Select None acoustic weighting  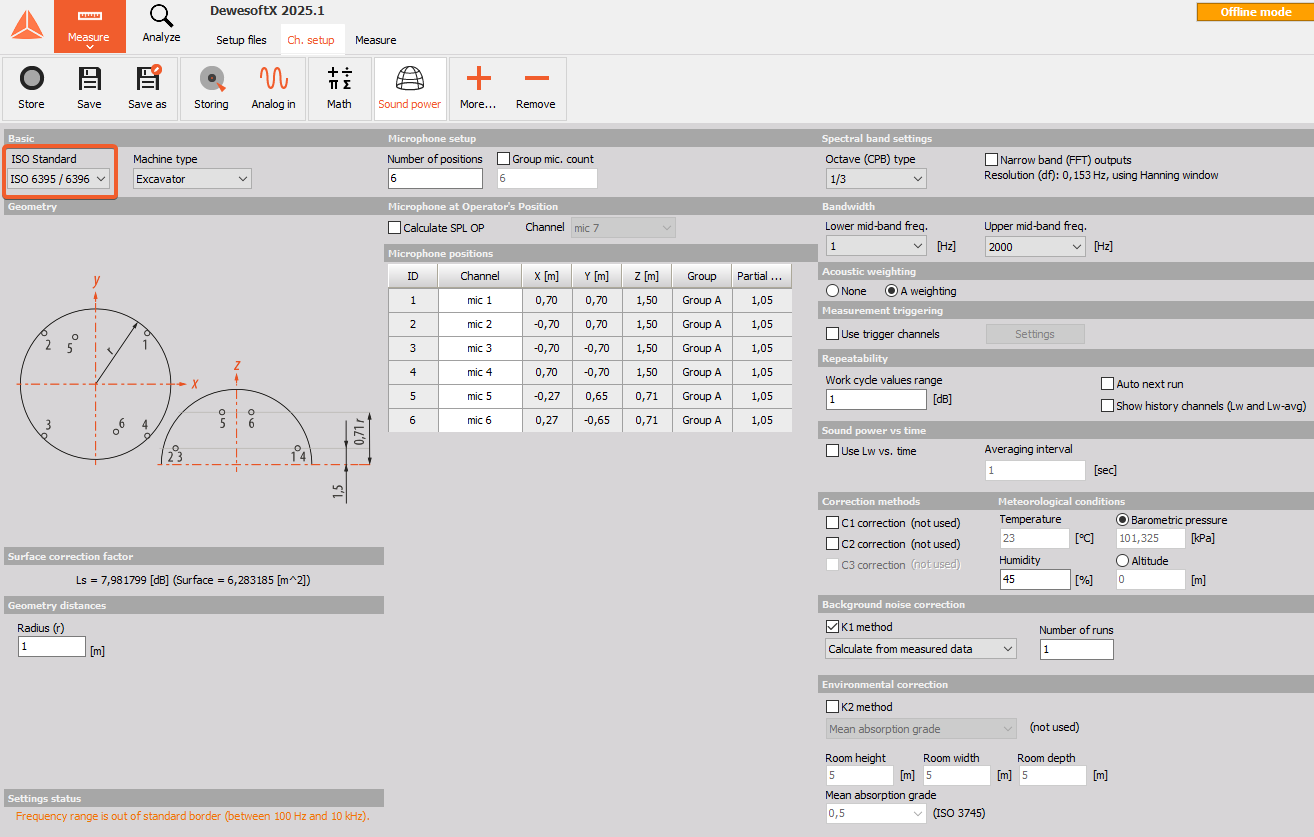[x=832, y=291]
